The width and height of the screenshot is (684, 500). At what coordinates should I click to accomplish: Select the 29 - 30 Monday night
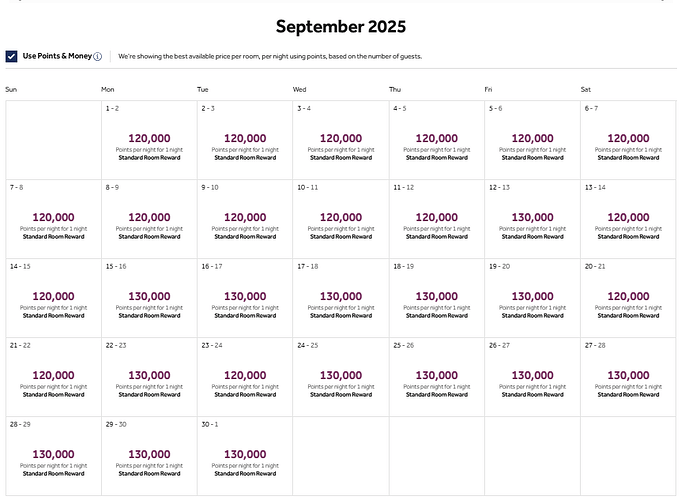(149, 456)
